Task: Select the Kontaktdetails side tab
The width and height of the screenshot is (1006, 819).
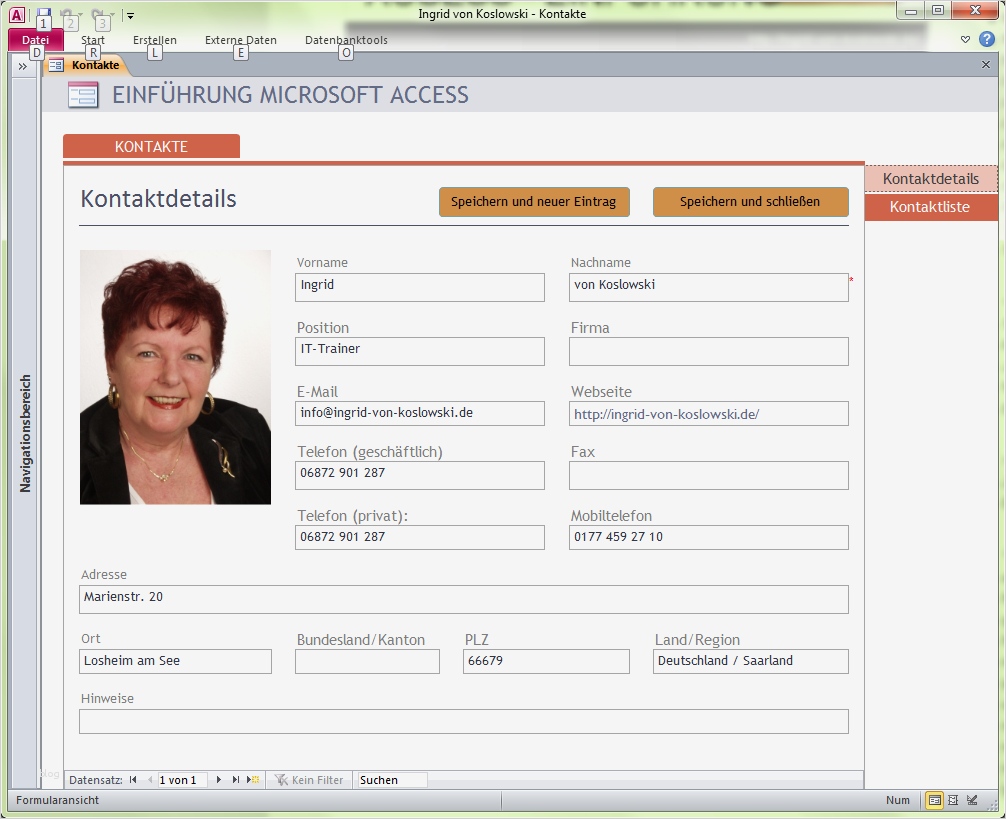Action: tap(930, 179)
